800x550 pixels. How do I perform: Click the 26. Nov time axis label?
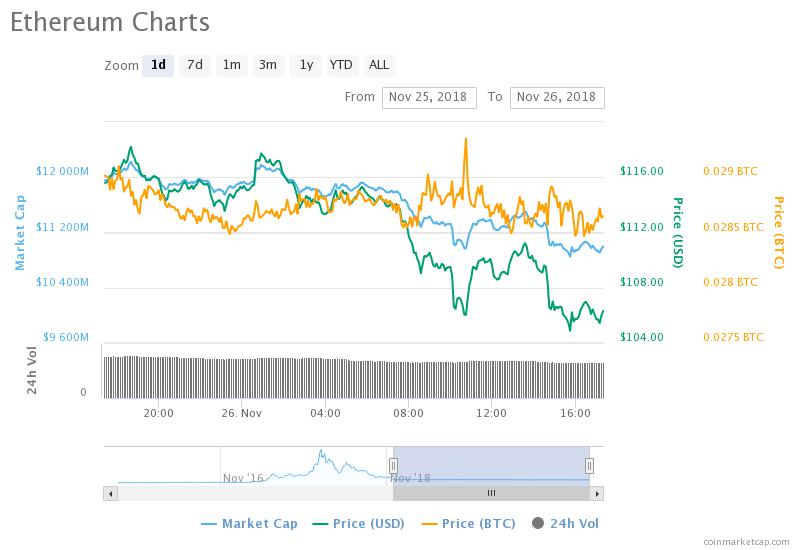coord(242,413)
